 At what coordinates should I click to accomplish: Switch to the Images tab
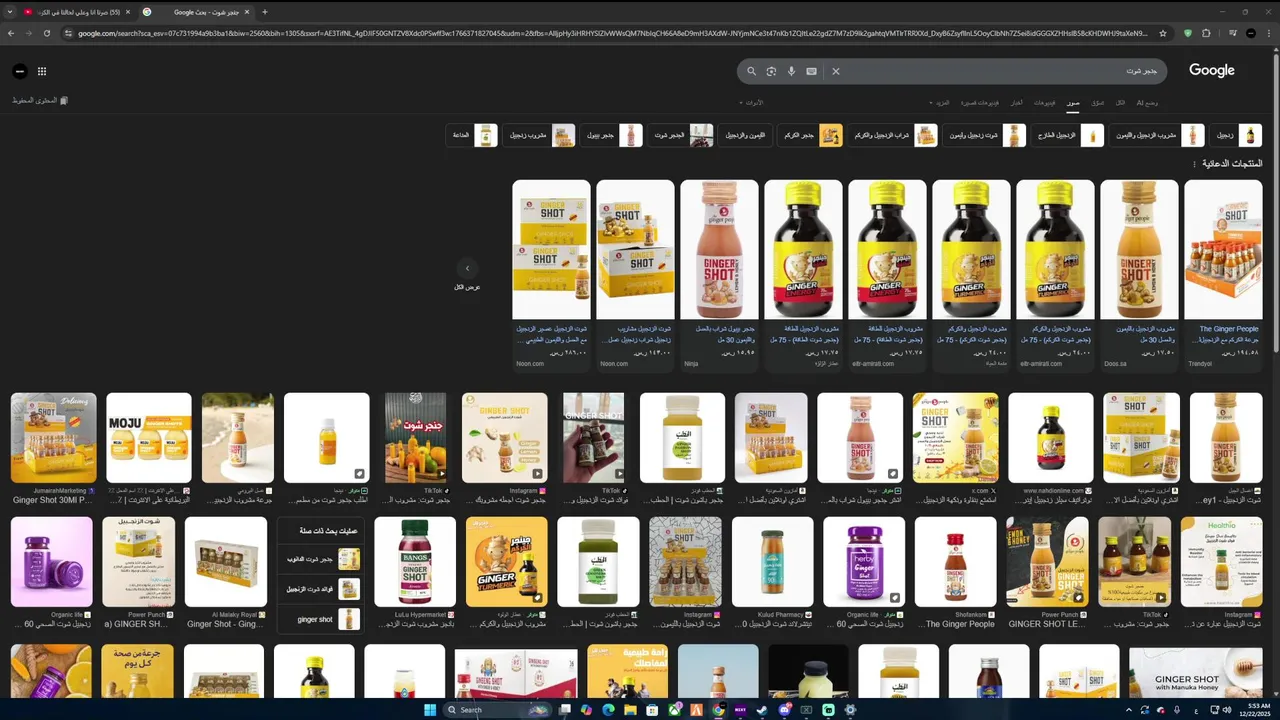pos(1073,103)
